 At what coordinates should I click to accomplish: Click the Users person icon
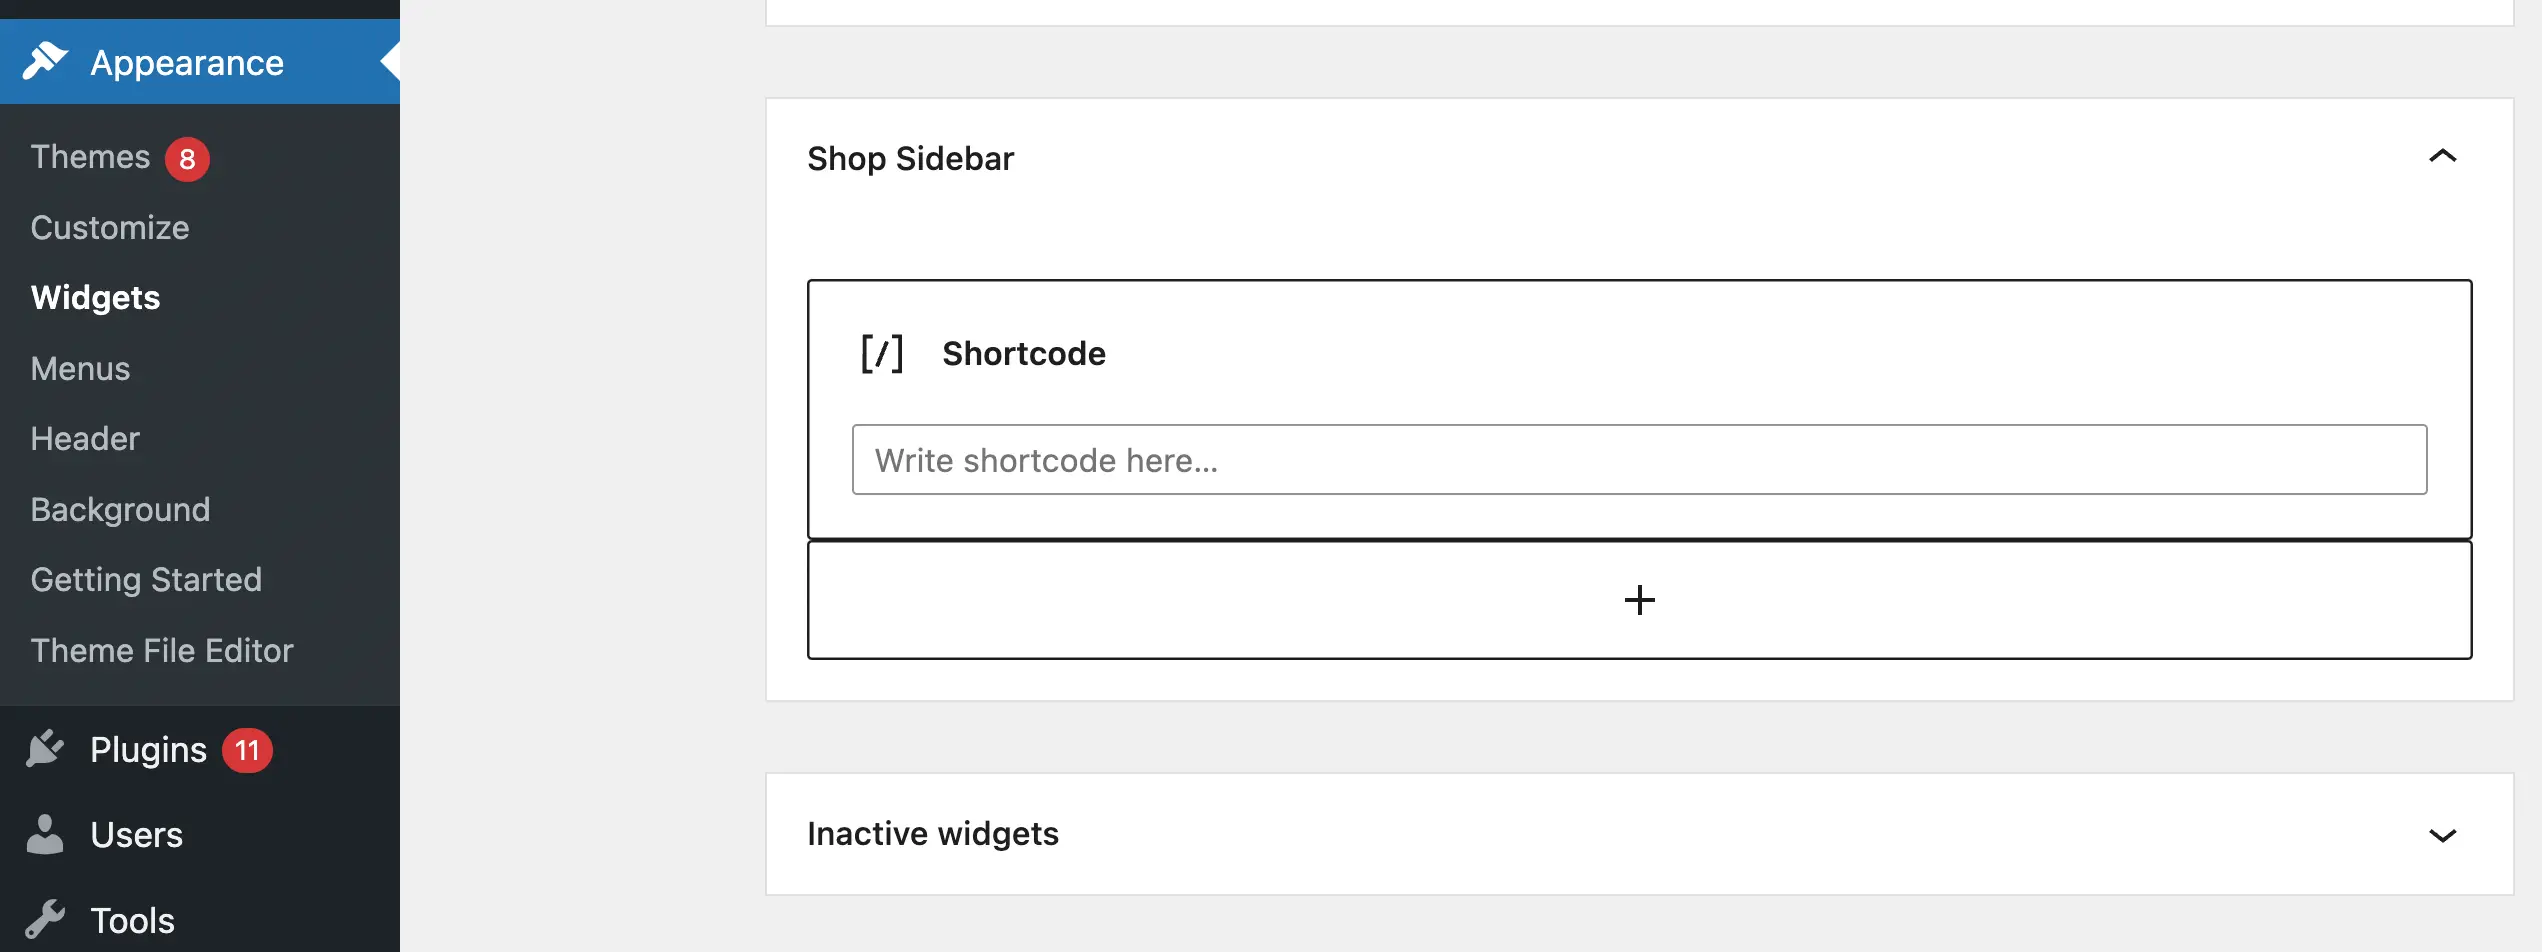[45, 834]
